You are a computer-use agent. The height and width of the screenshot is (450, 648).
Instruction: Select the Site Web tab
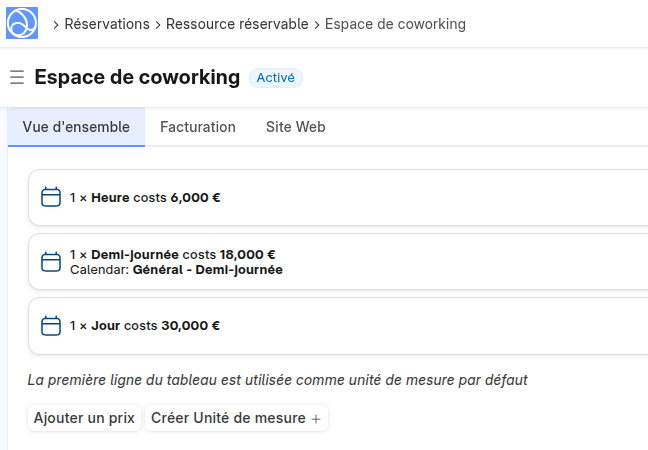click(x=295, y=127)
